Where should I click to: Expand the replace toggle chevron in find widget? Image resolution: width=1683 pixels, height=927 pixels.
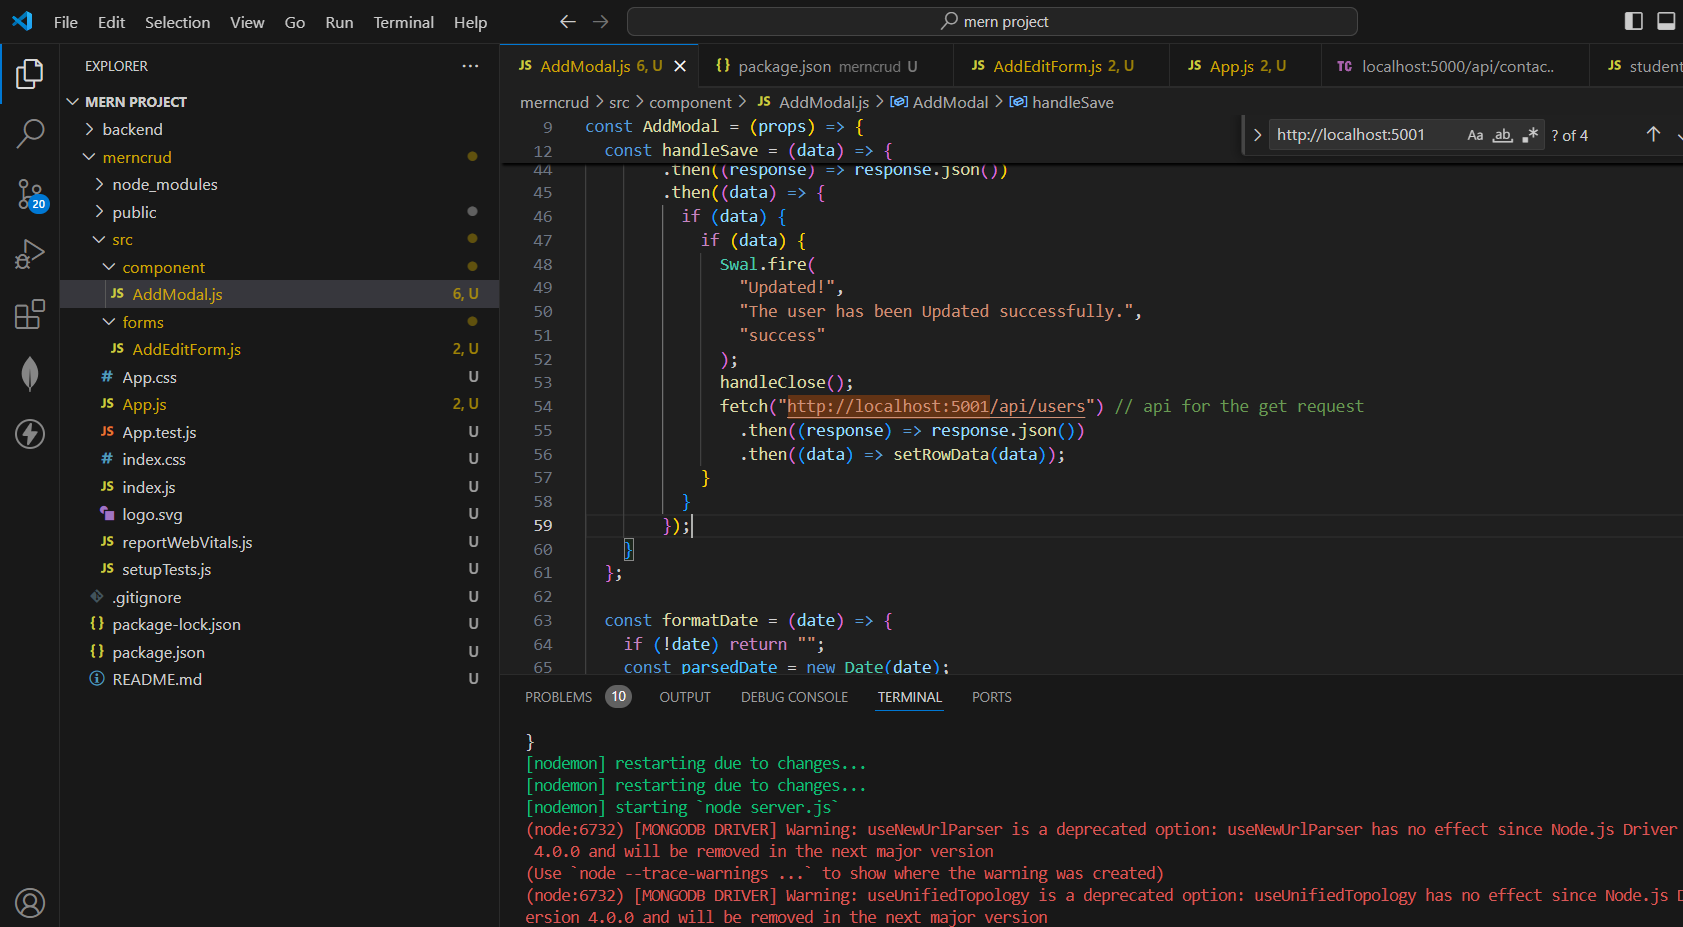(1257, 135)
